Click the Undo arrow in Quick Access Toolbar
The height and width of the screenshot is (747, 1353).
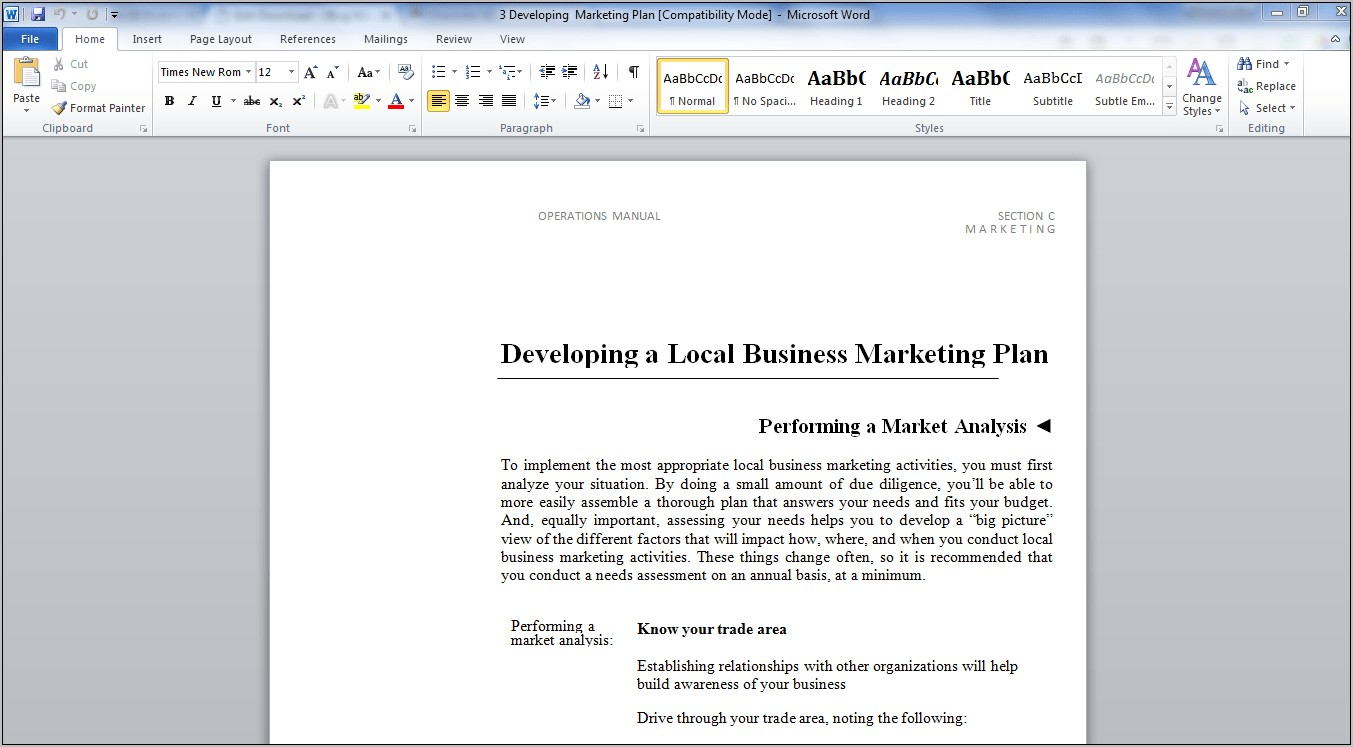[60, 14]
